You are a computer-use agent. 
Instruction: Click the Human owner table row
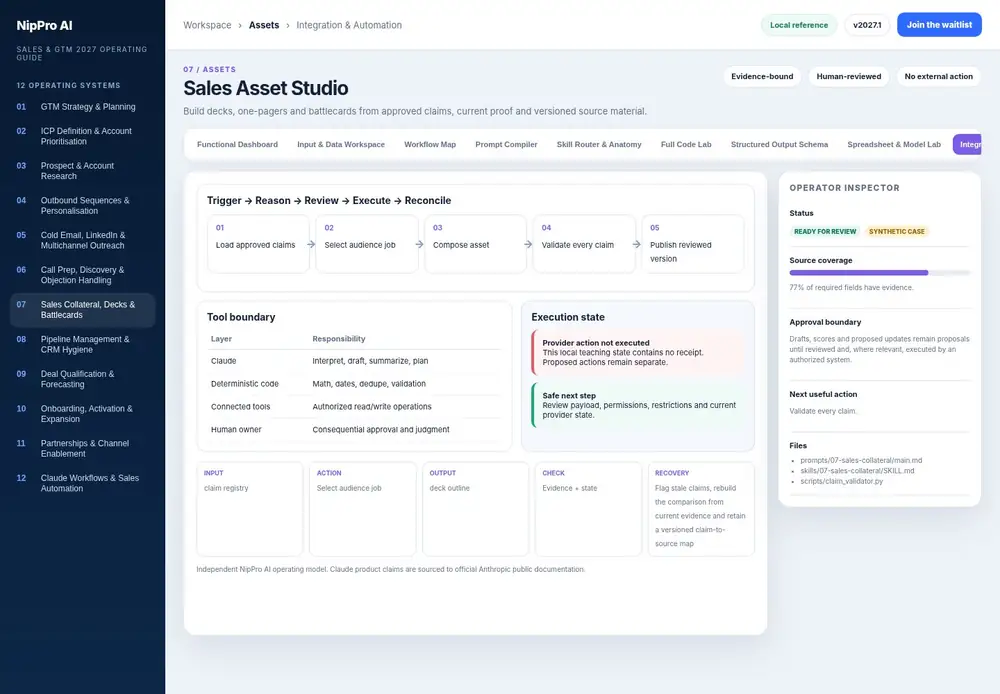tap(354, 430)
